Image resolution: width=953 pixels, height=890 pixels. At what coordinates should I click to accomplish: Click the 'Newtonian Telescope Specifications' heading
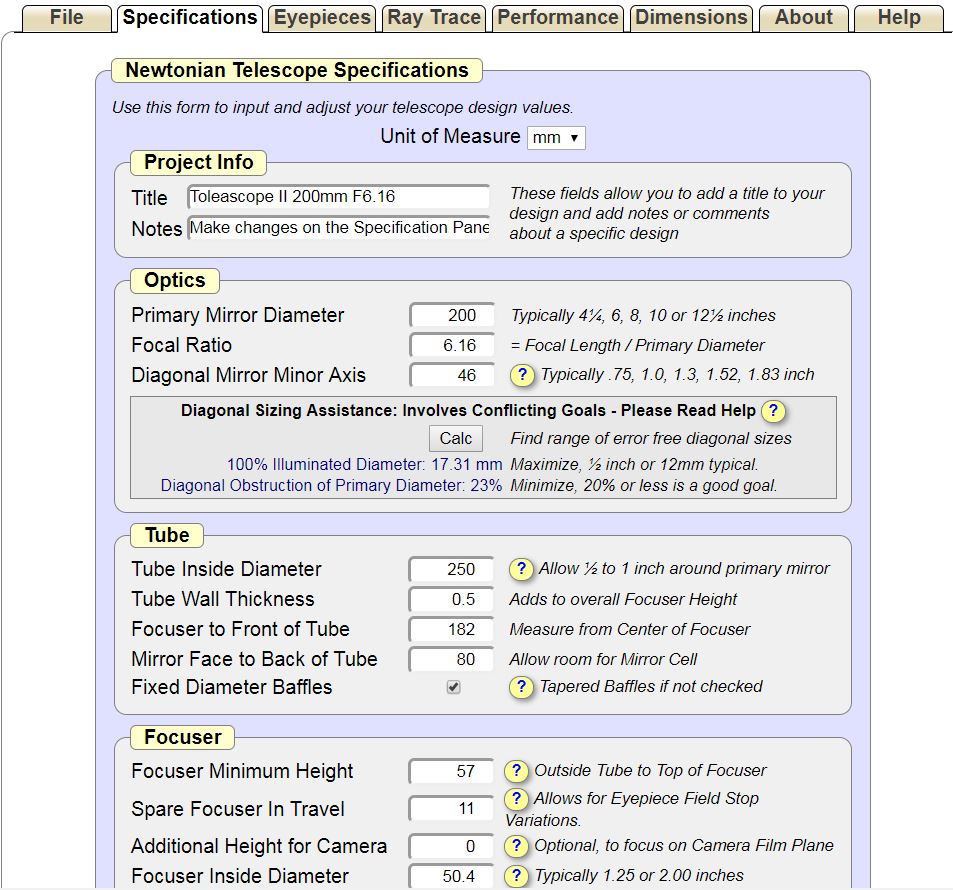tap(297, 70)
